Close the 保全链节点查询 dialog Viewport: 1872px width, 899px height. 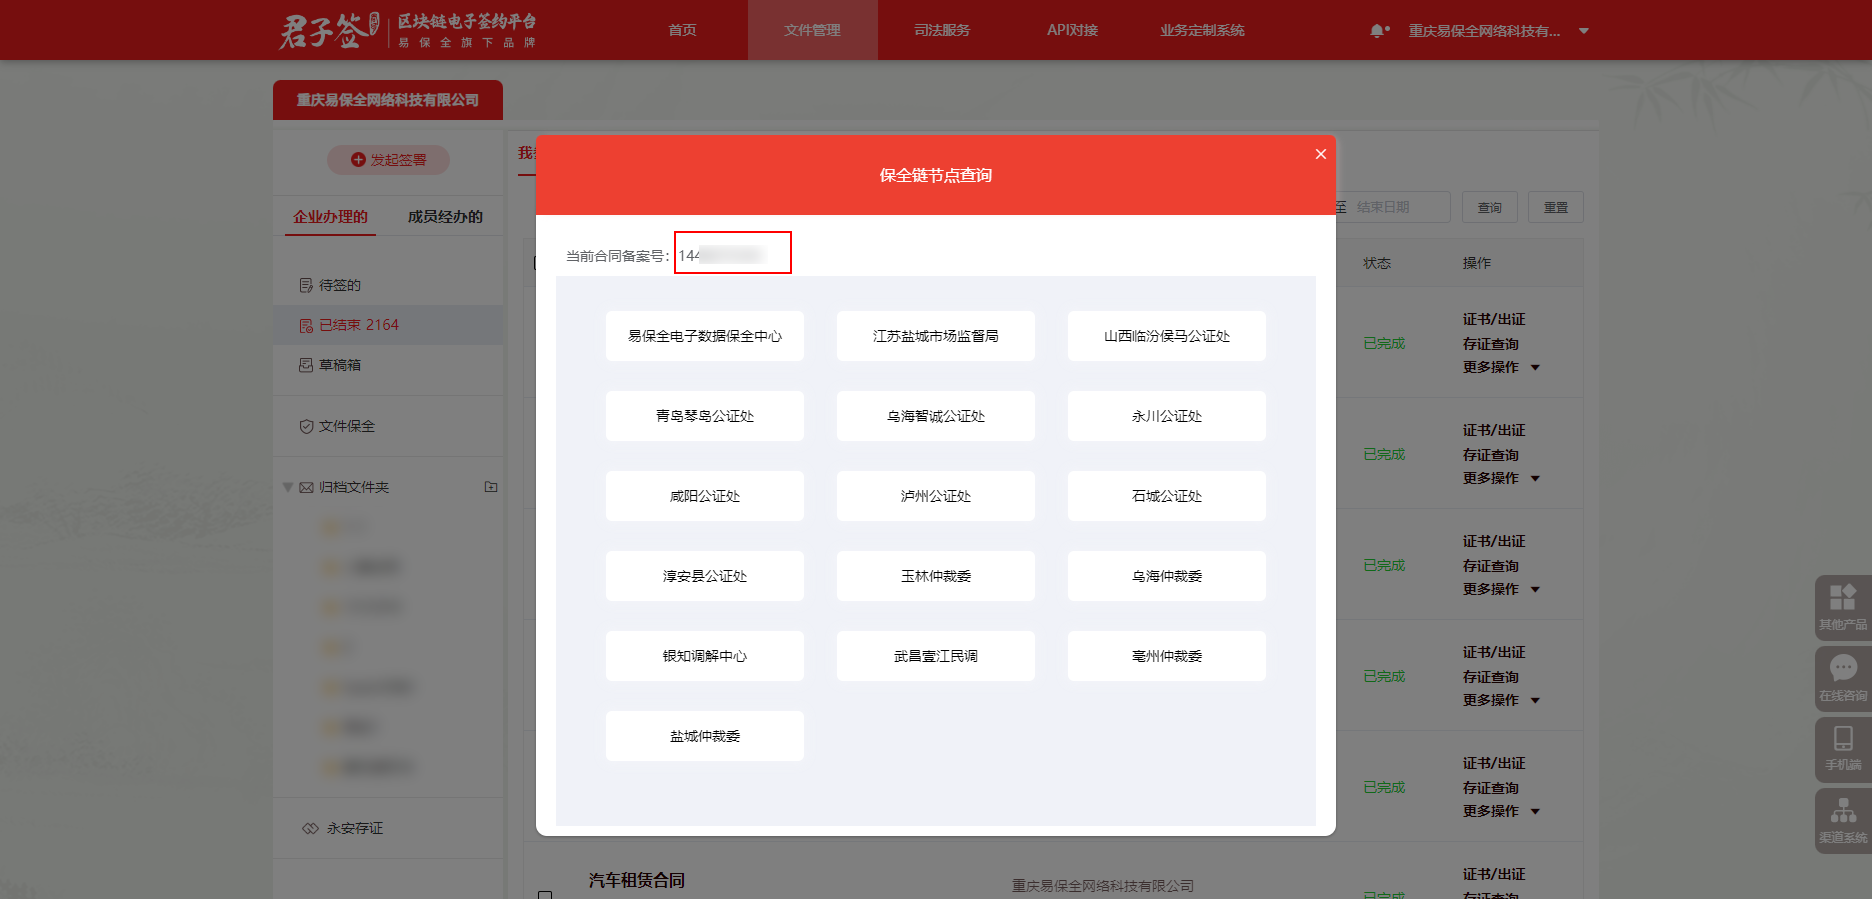coord(1320,154)
